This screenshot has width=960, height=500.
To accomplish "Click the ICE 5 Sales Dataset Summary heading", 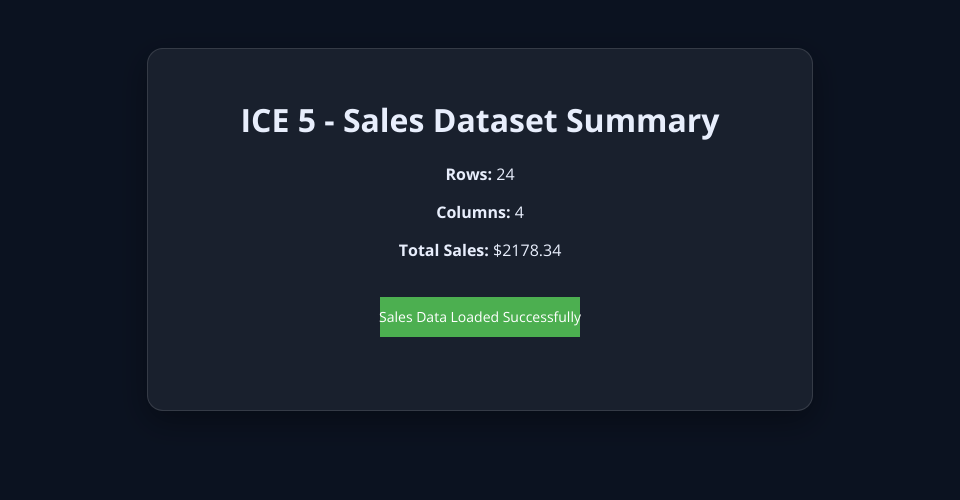I will pos(480,121).
